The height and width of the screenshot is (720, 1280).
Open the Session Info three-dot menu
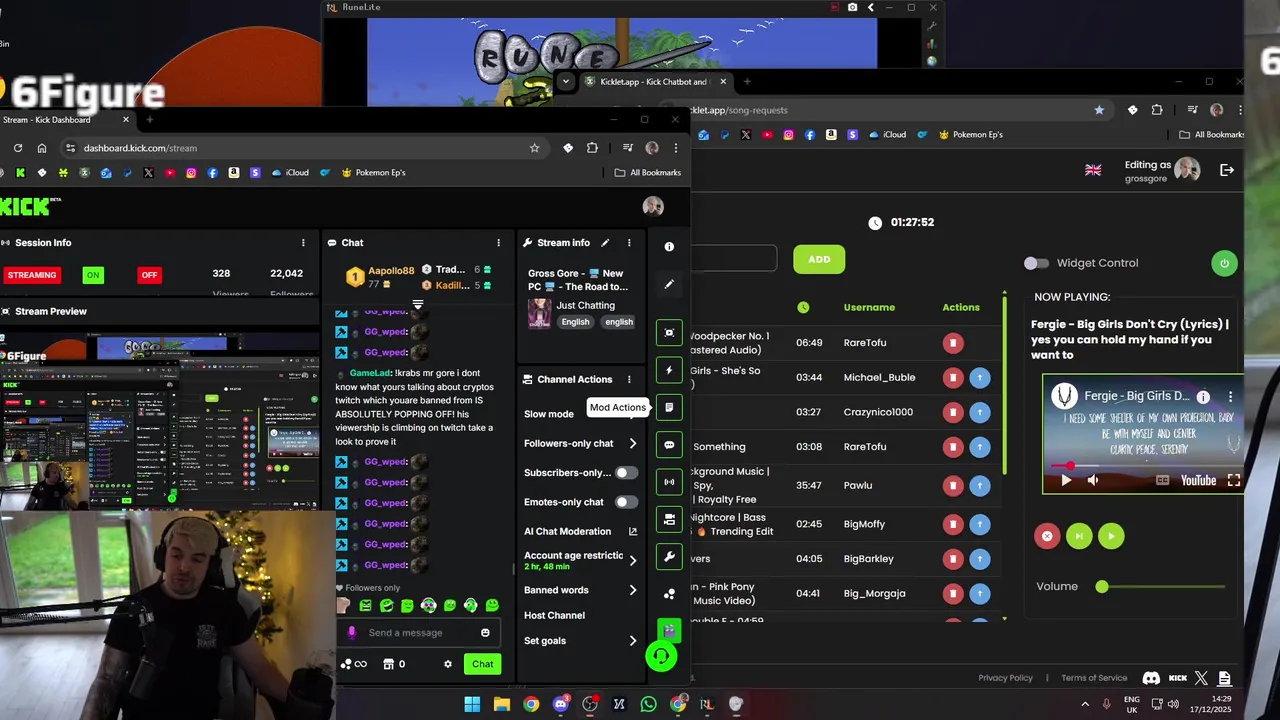(x=303, y=243)
